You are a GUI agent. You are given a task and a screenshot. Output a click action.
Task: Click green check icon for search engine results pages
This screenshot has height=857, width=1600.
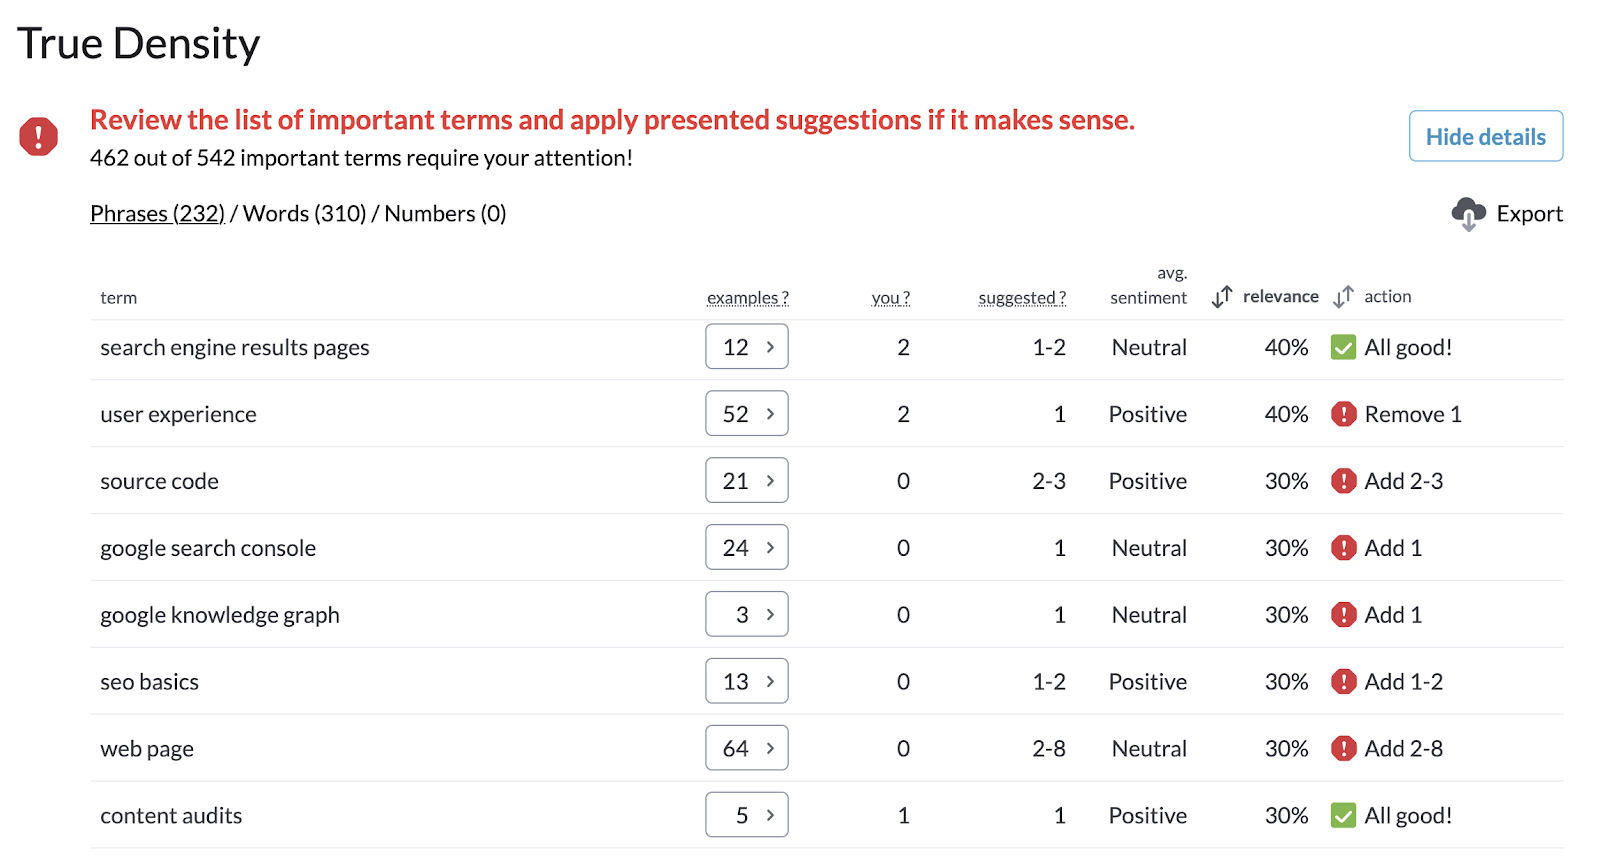(1343, 347)
